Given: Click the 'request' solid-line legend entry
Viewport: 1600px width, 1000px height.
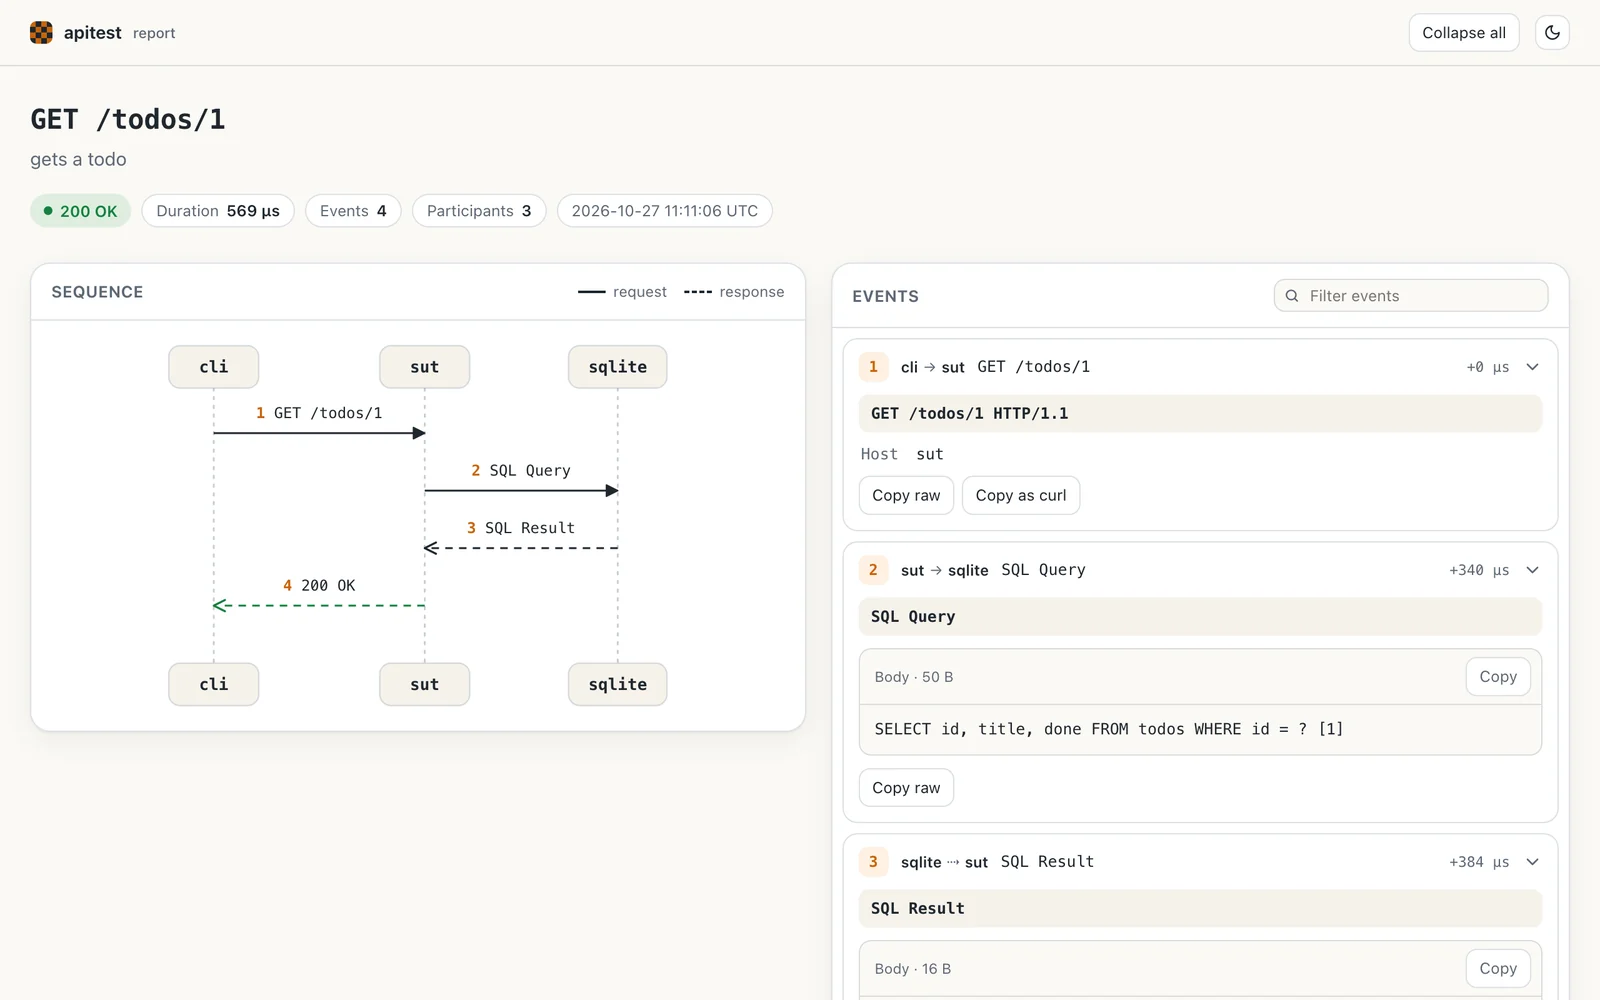Looking at the screenshot, I should (x=622, y=292).
